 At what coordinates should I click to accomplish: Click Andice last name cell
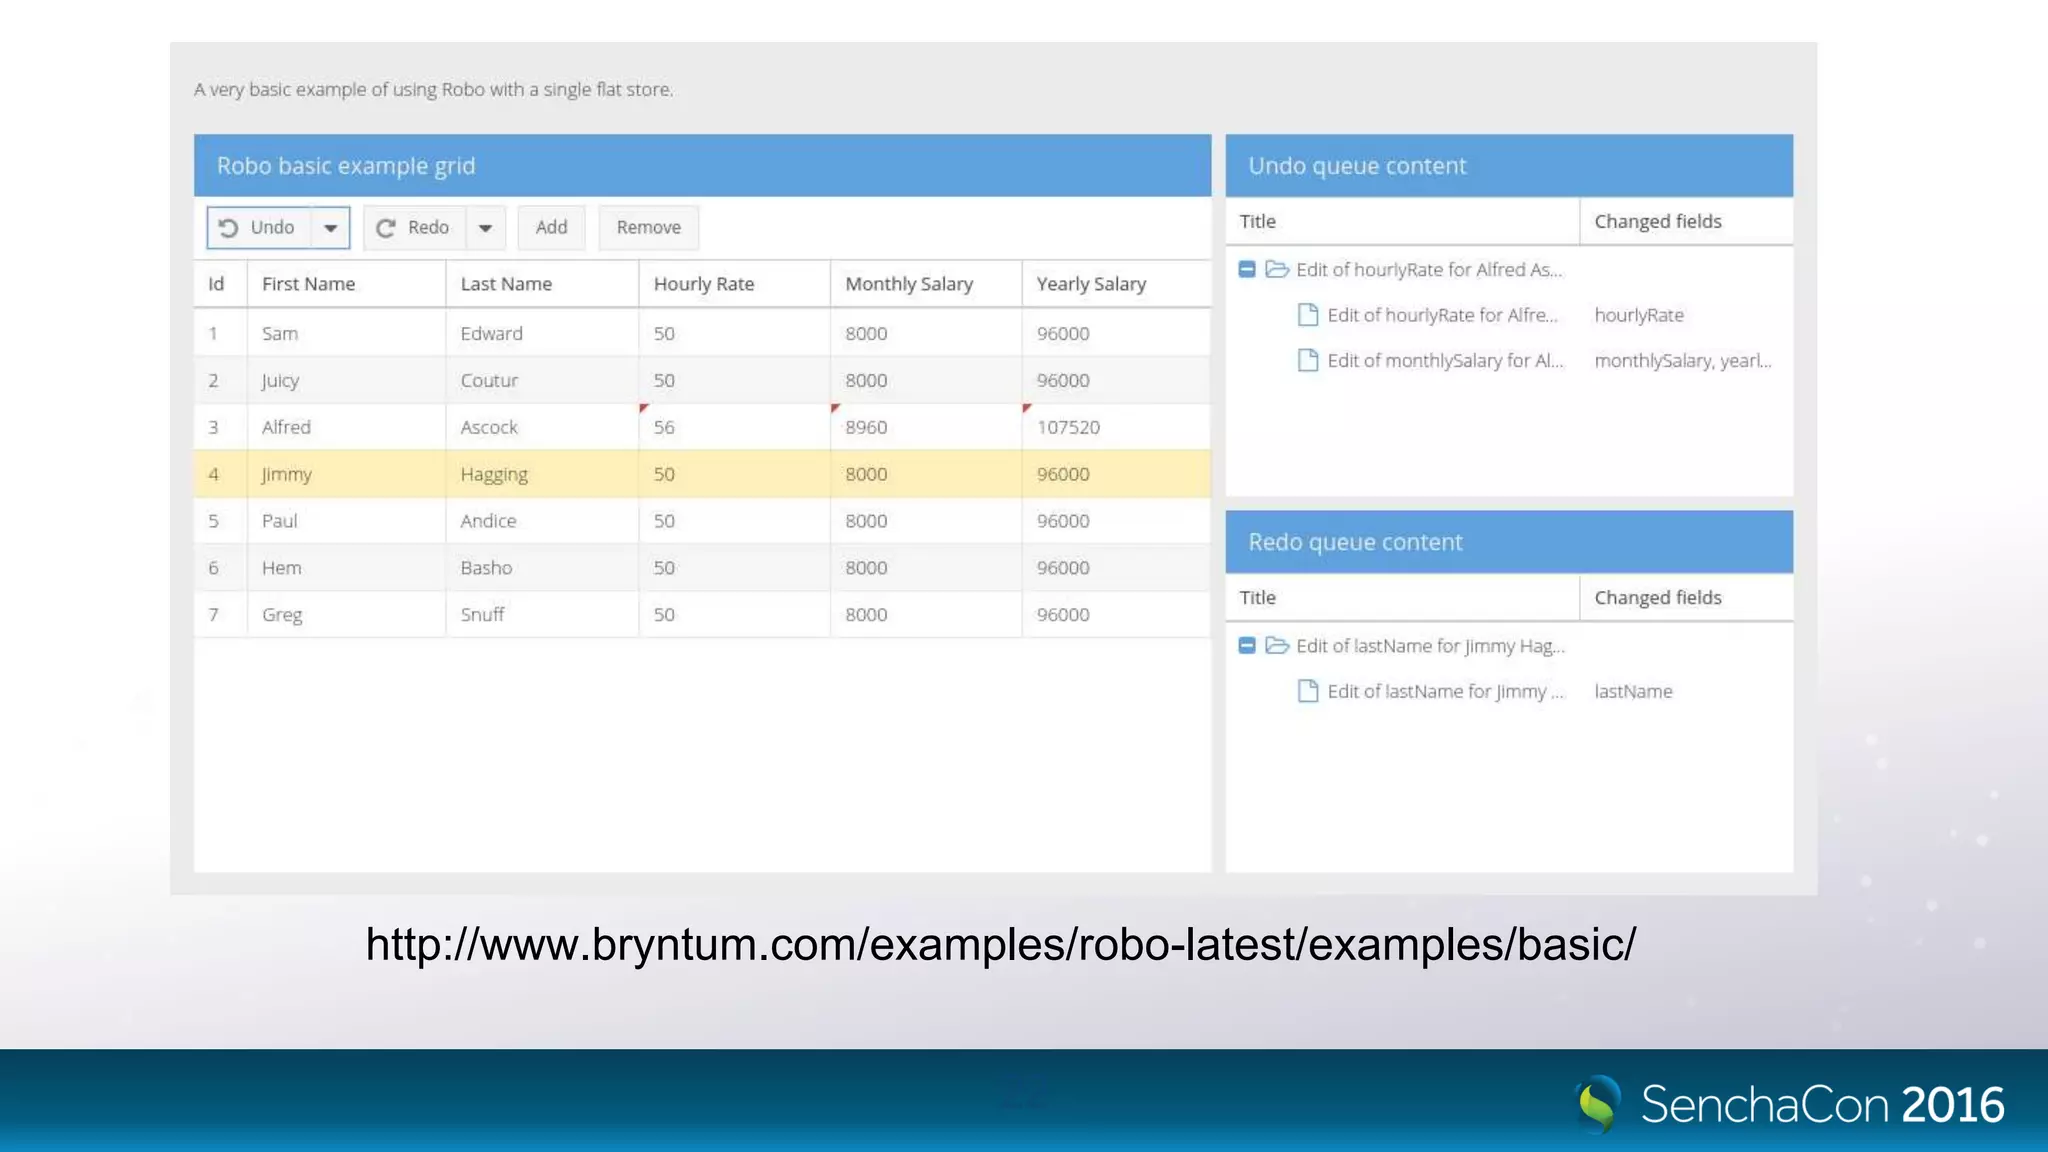(542, 521)
